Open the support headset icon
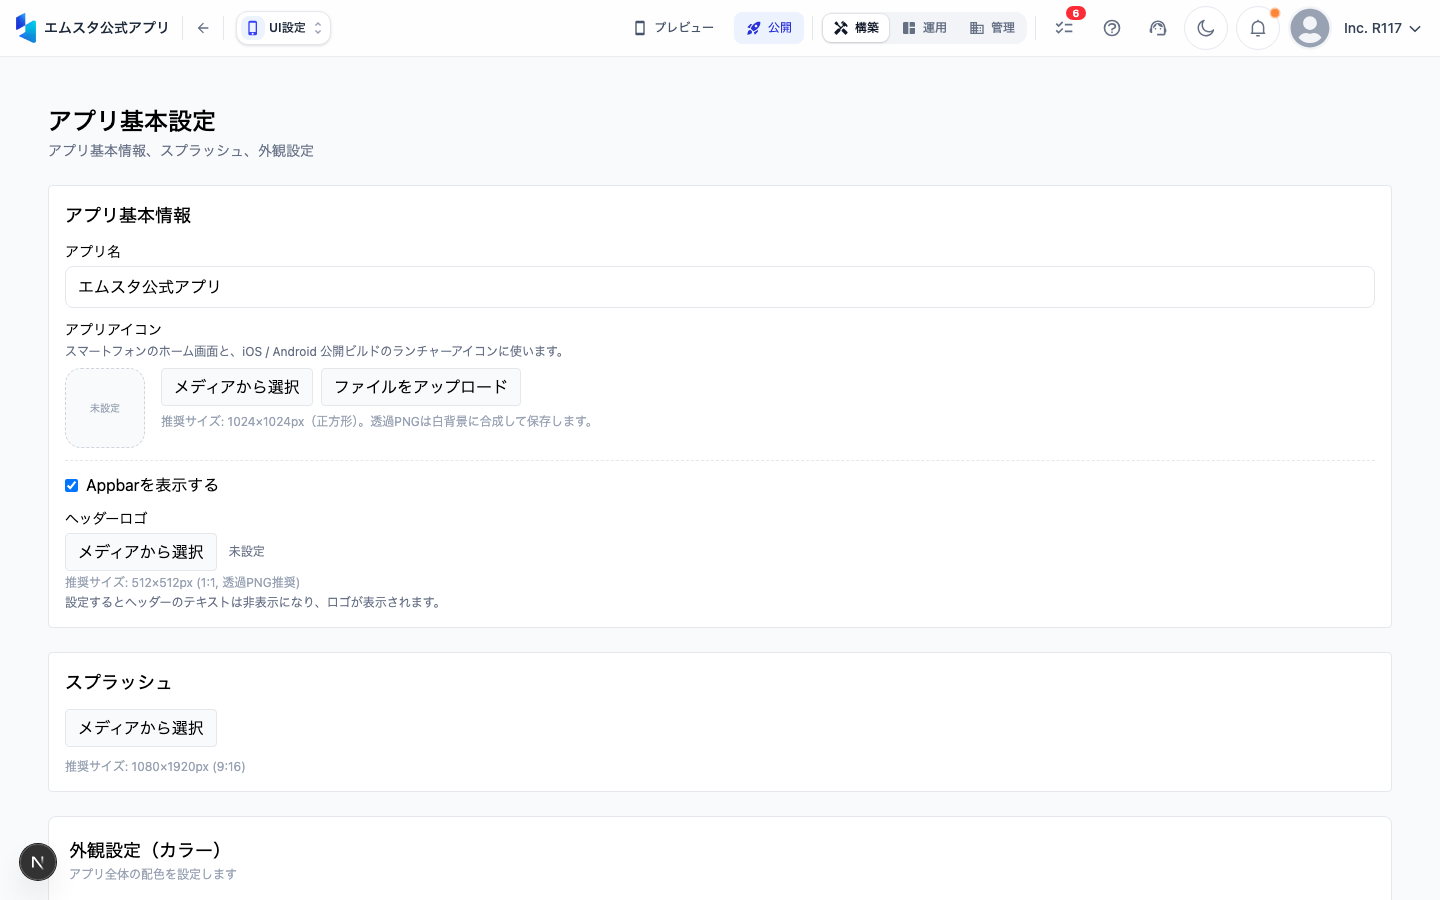Image resolution: width=1440 pixels, height=900 pixels. coord(1158,28)
